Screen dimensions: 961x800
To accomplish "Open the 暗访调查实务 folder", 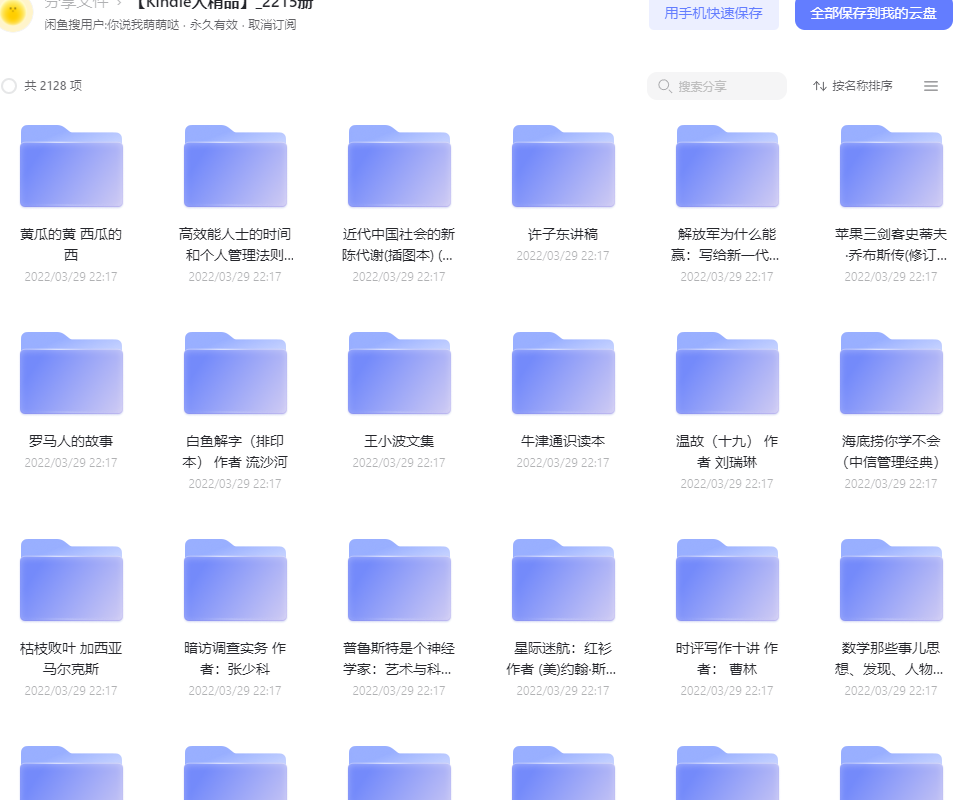I will [235, 581].
